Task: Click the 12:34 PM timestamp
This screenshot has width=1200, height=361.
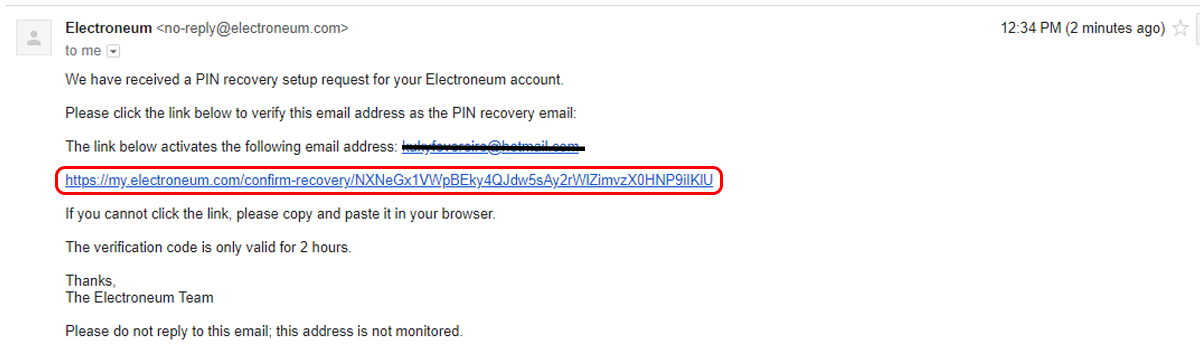Action: 1030,29
